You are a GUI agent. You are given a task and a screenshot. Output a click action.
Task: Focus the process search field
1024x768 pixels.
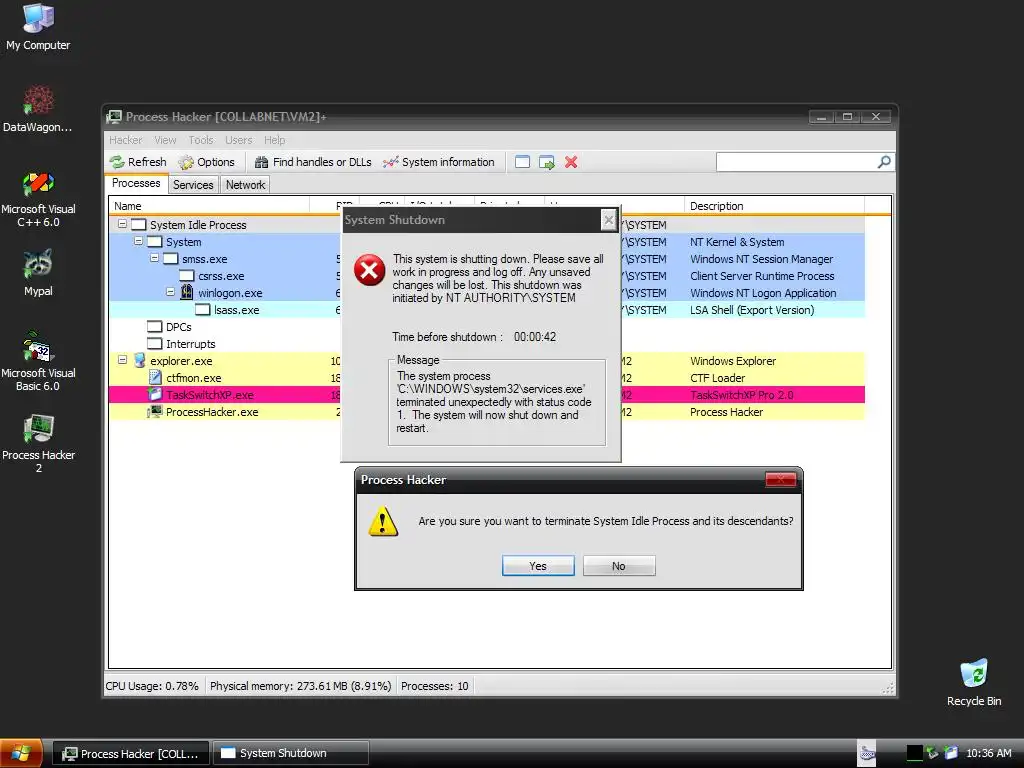[797, 161]
